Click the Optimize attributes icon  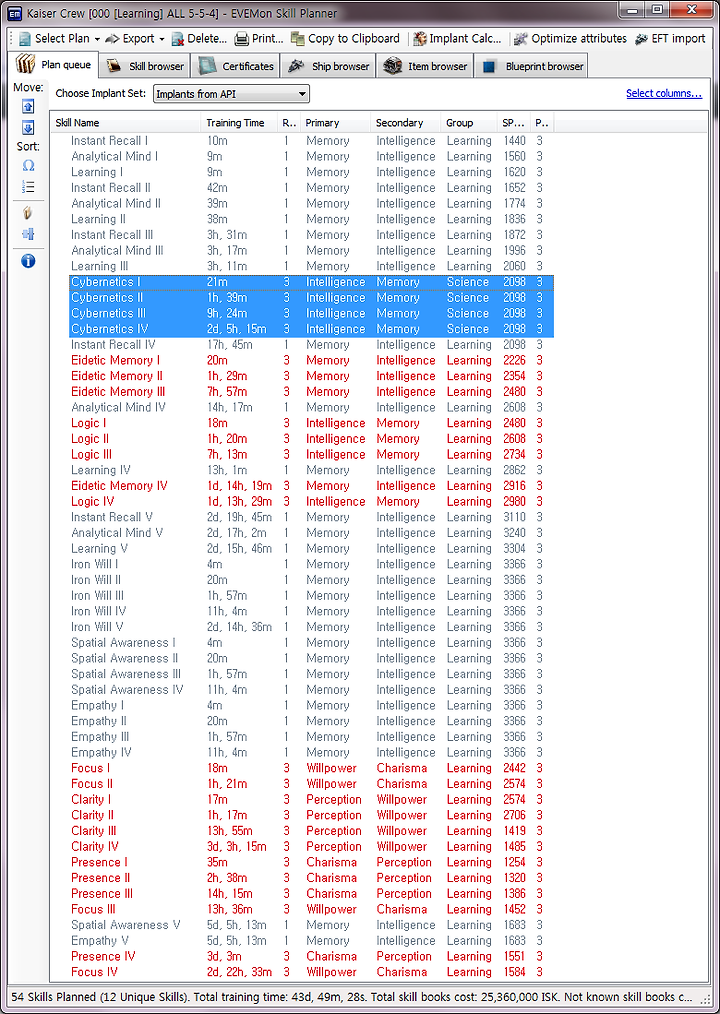click(521, 39)
